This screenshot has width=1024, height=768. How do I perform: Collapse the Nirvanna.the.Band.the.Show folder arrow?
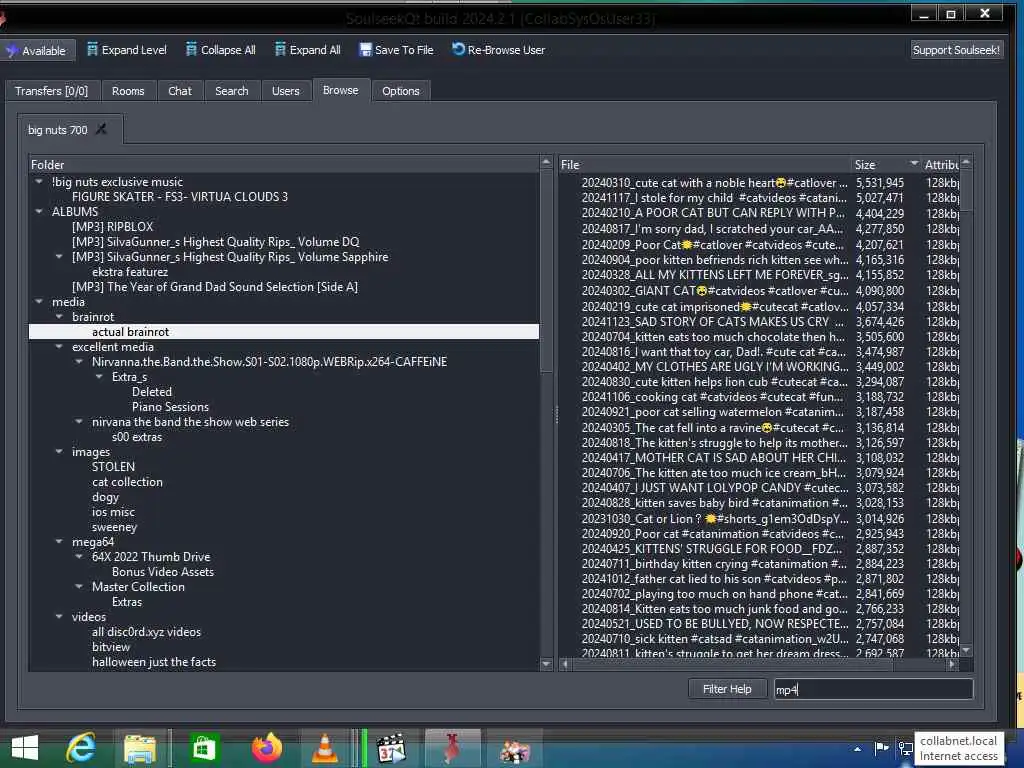tap(79, 362)
